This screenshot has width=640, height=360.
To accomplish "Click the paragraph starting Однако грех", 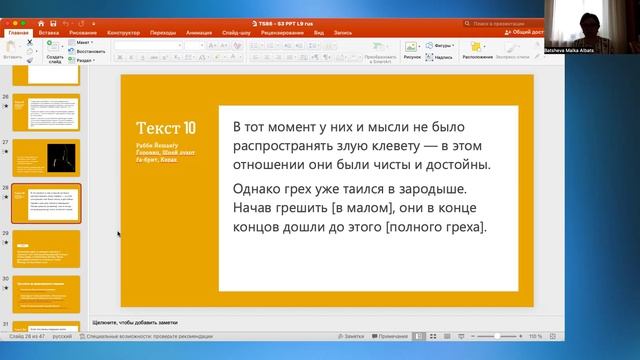I will (x=360, y=208).
